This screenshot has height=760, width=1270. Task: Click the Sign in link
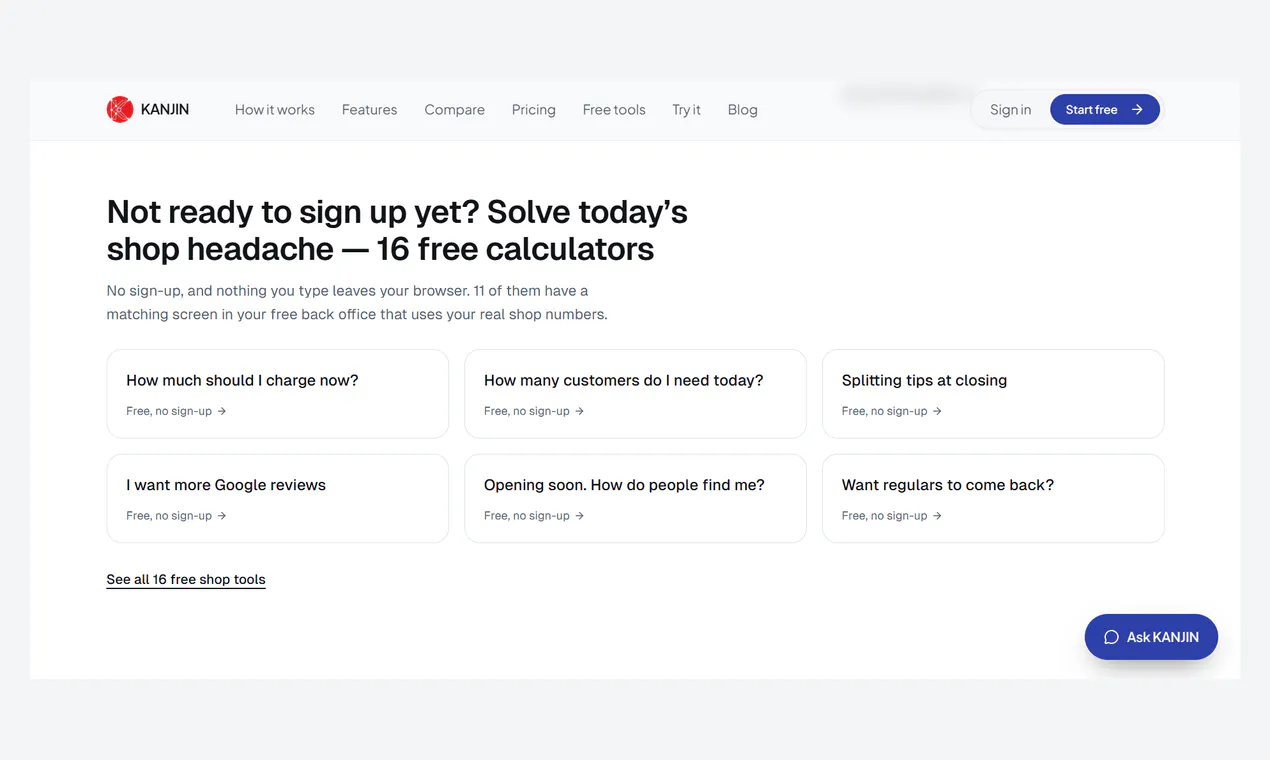coord(1010,110)
